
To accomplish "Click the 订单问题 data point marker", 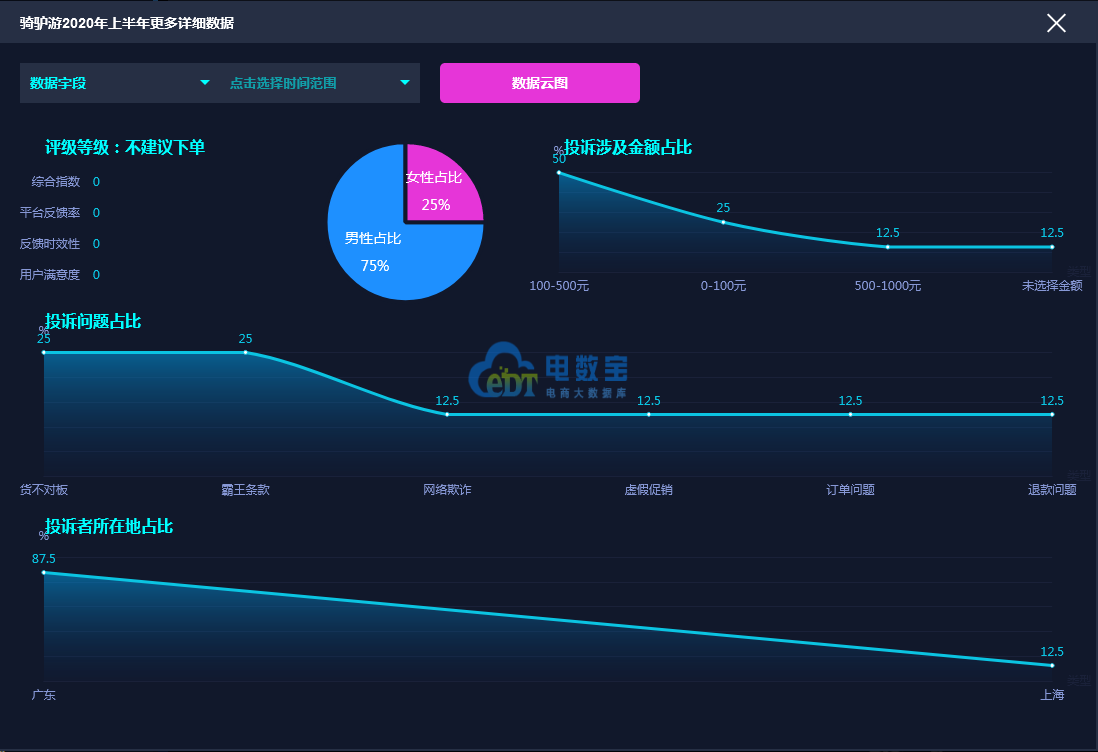I will (x=850, y=415).
